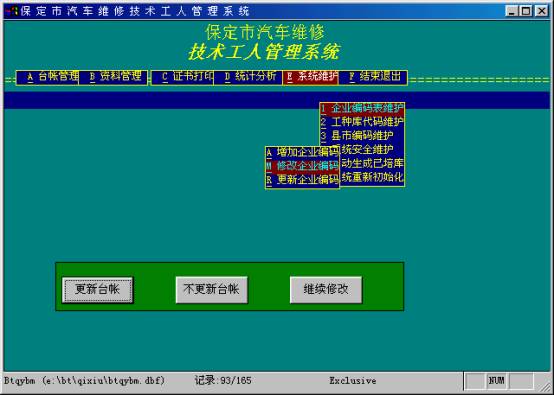
Task: Click the 不更新台帐 button
Action: pos(211,290)
